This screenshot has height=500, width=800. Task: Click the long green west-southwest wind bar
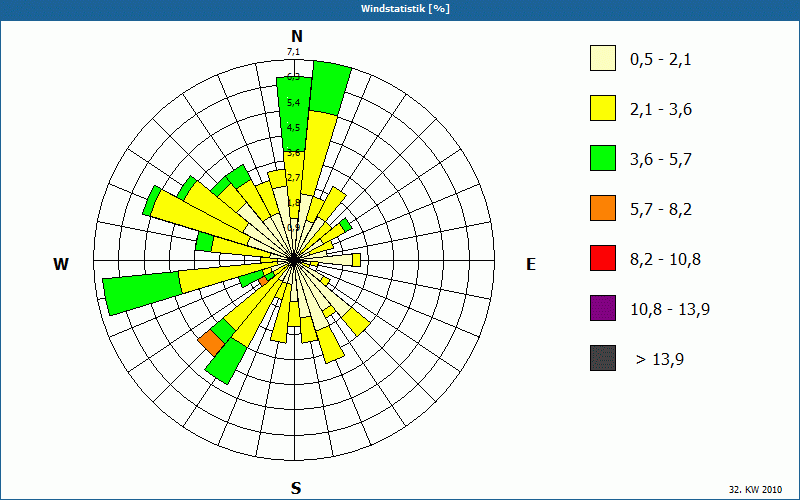click(x=143, y=293)
